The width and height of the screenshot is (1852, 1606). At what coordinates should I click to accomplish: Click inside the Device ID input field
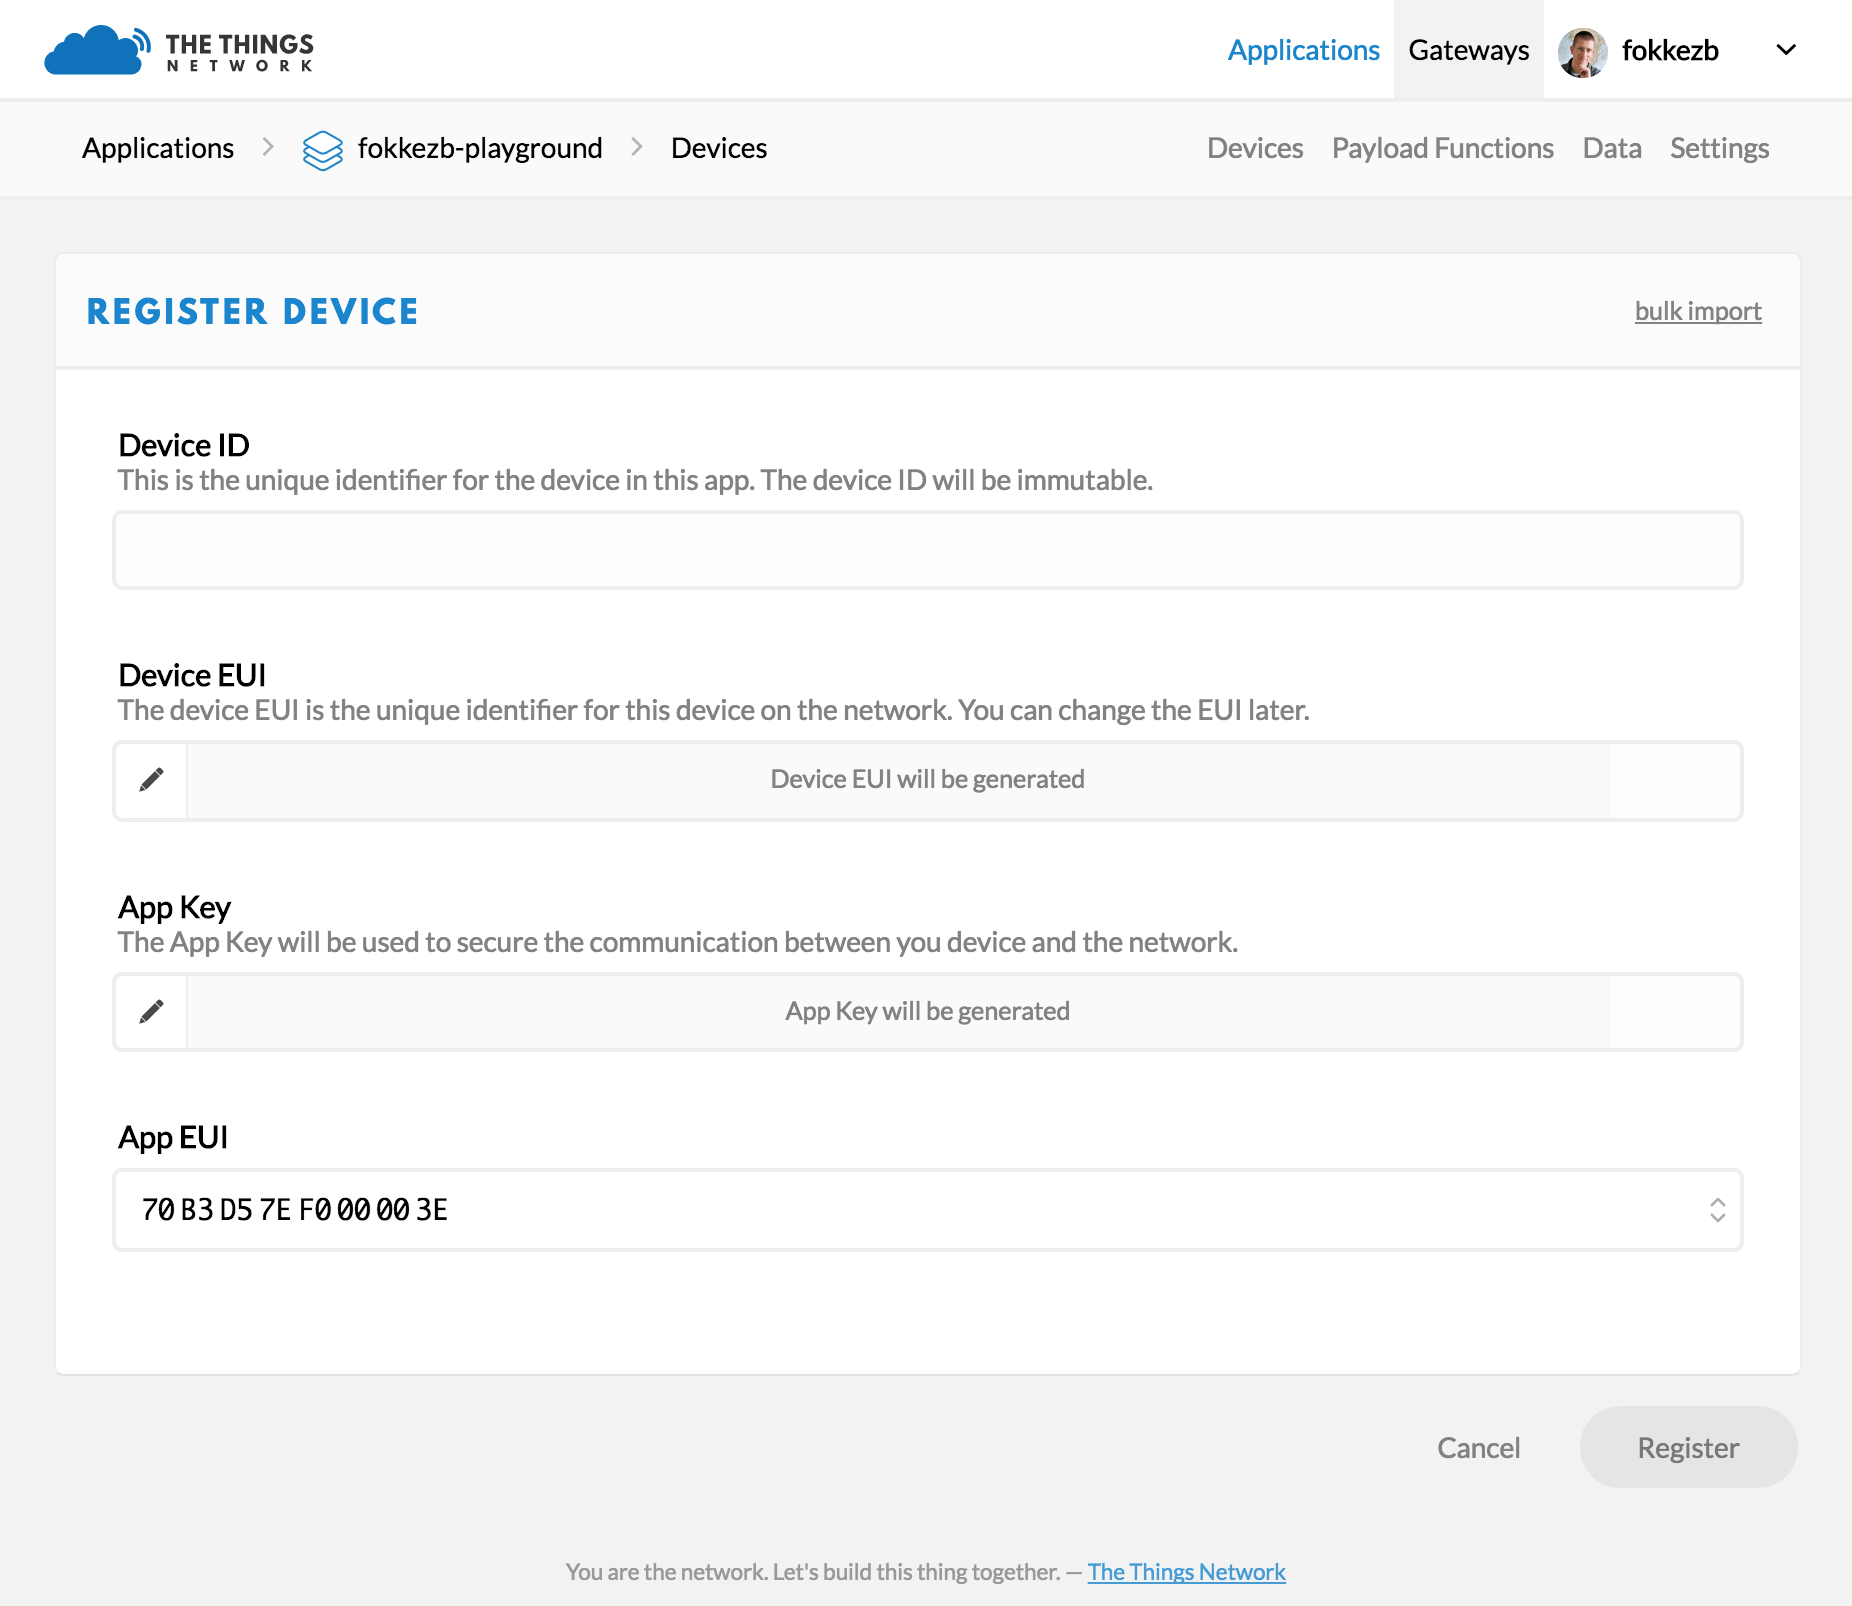click(x=928, y=549)
